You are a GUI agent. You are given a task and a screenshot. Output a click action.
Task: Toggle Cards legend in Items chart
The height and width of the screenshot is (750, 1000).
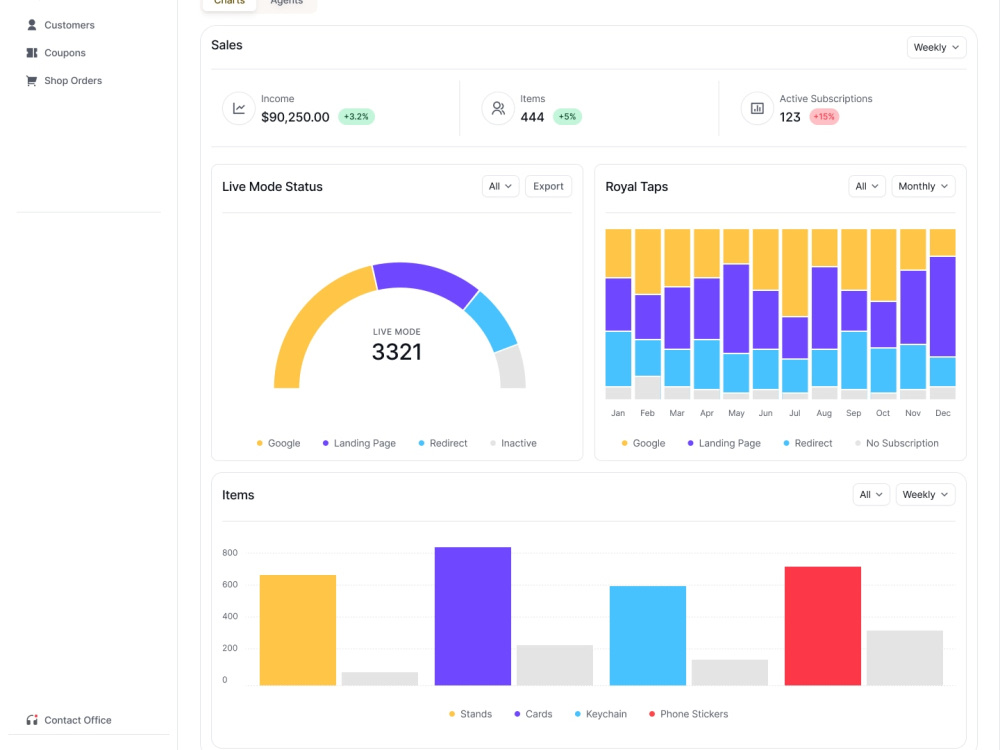point(533,714)
